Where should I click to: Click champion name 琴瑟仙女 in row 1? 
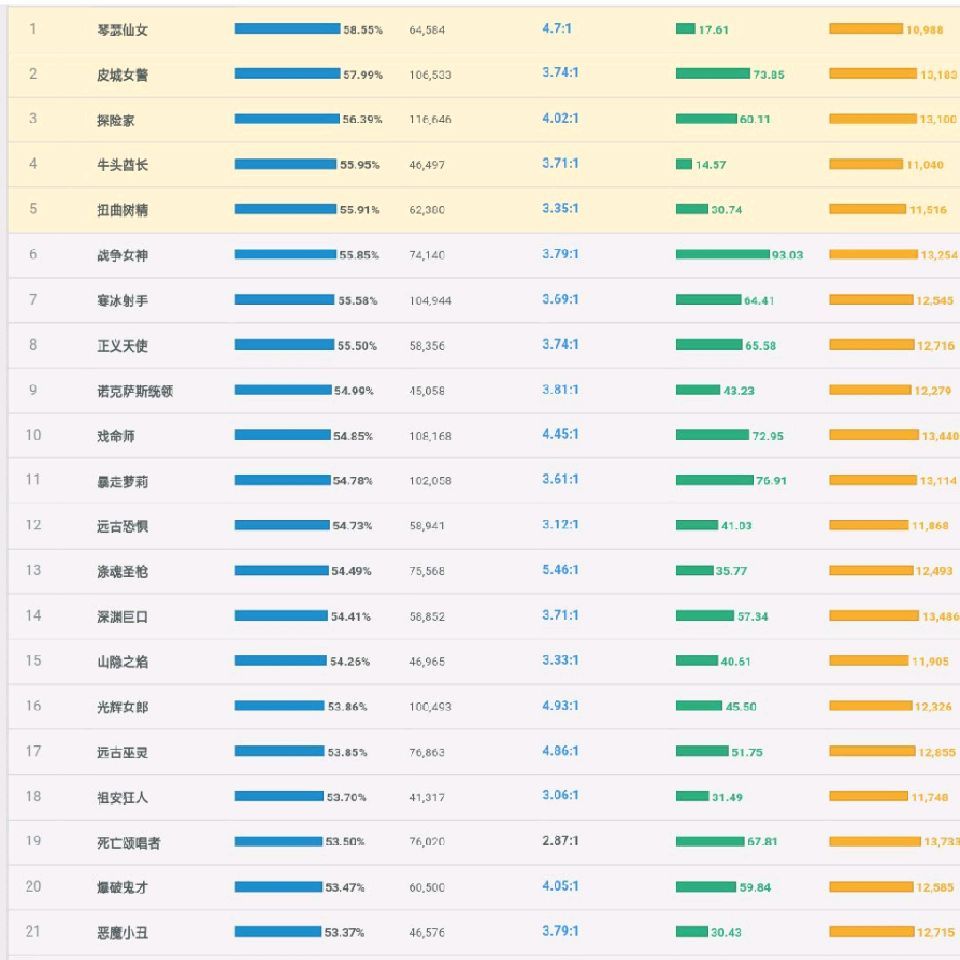(x=122, y=30)
